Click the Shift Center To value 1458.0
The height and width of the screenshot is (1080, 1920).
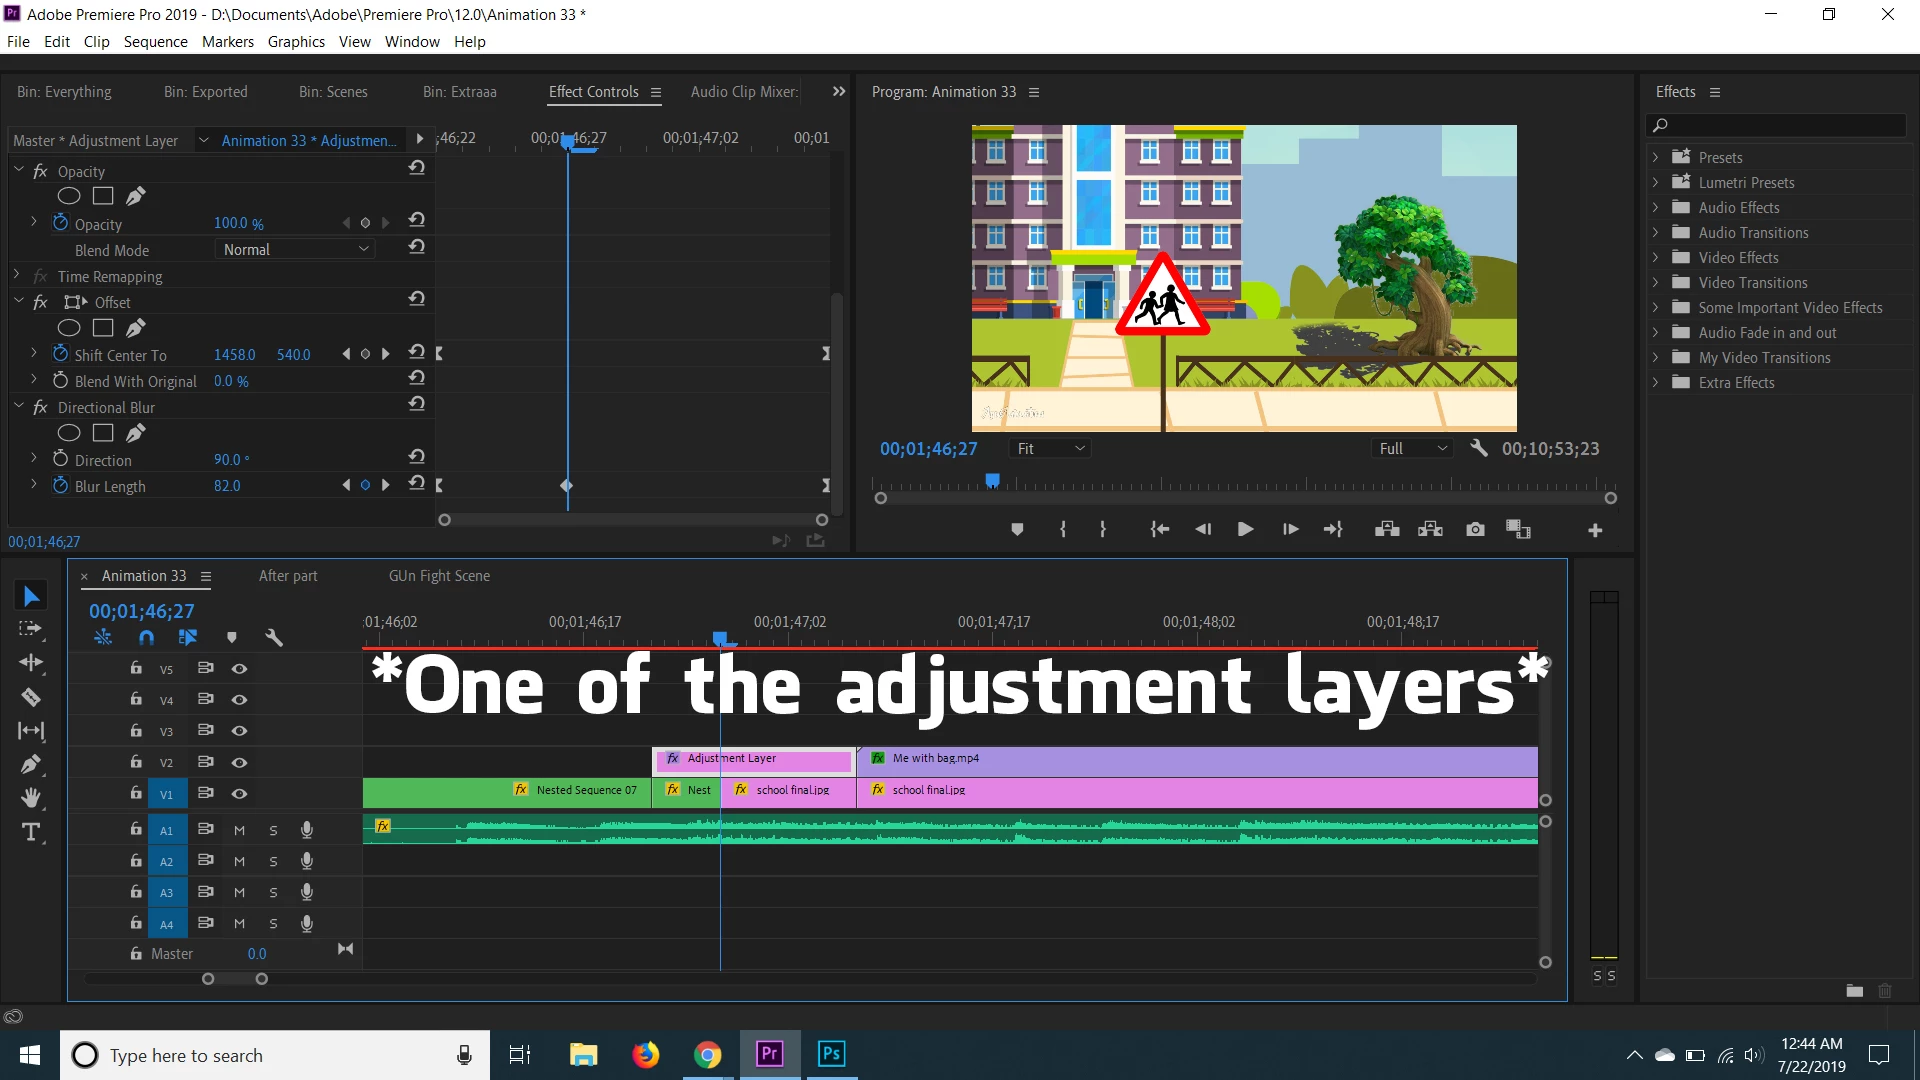[234, 355]
